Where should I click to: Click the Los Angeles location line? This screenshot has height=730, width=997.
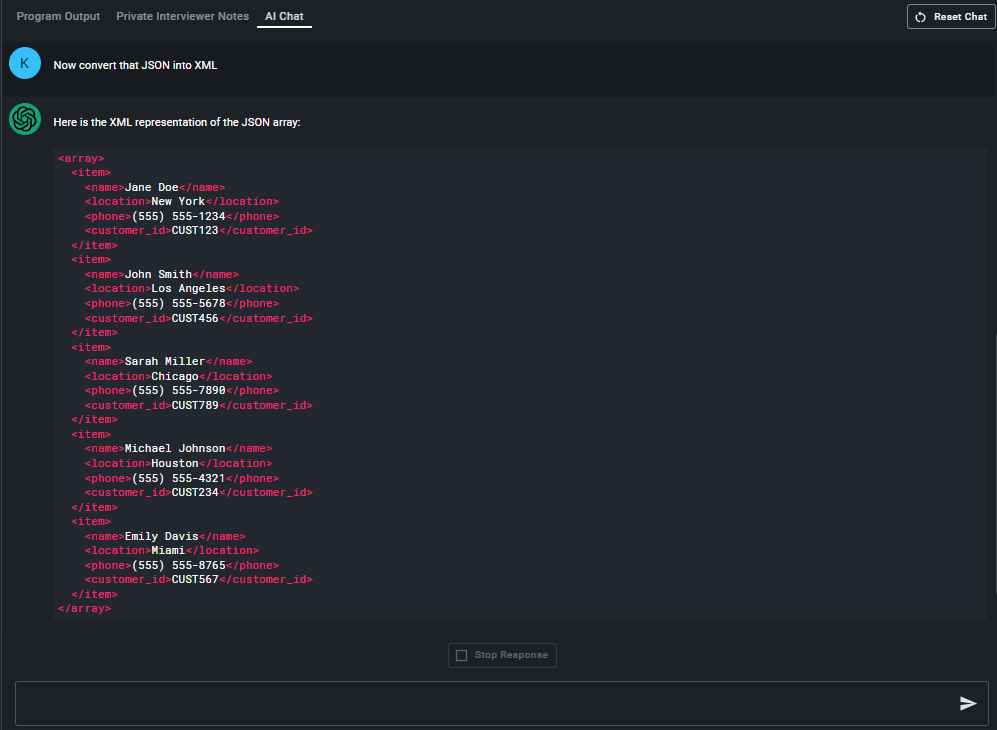pos(191,289)
